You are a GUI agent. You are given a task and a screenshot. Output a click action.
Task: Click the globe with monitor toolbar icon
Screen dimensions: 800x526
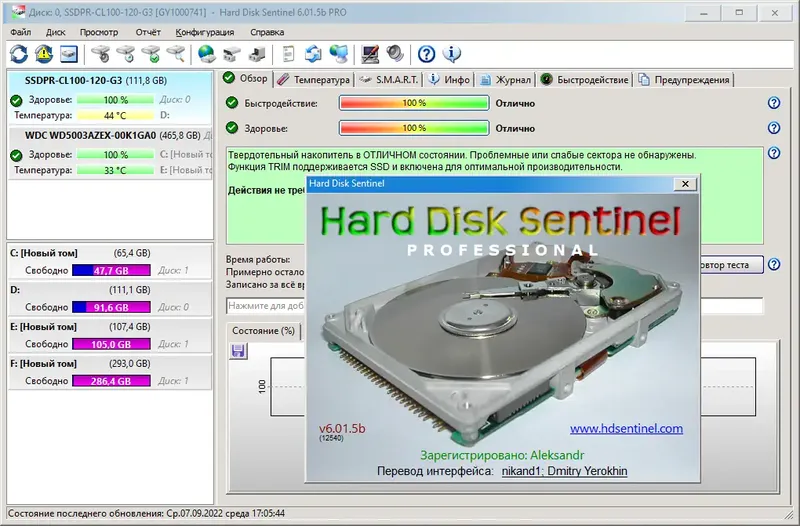coord(338,54)
